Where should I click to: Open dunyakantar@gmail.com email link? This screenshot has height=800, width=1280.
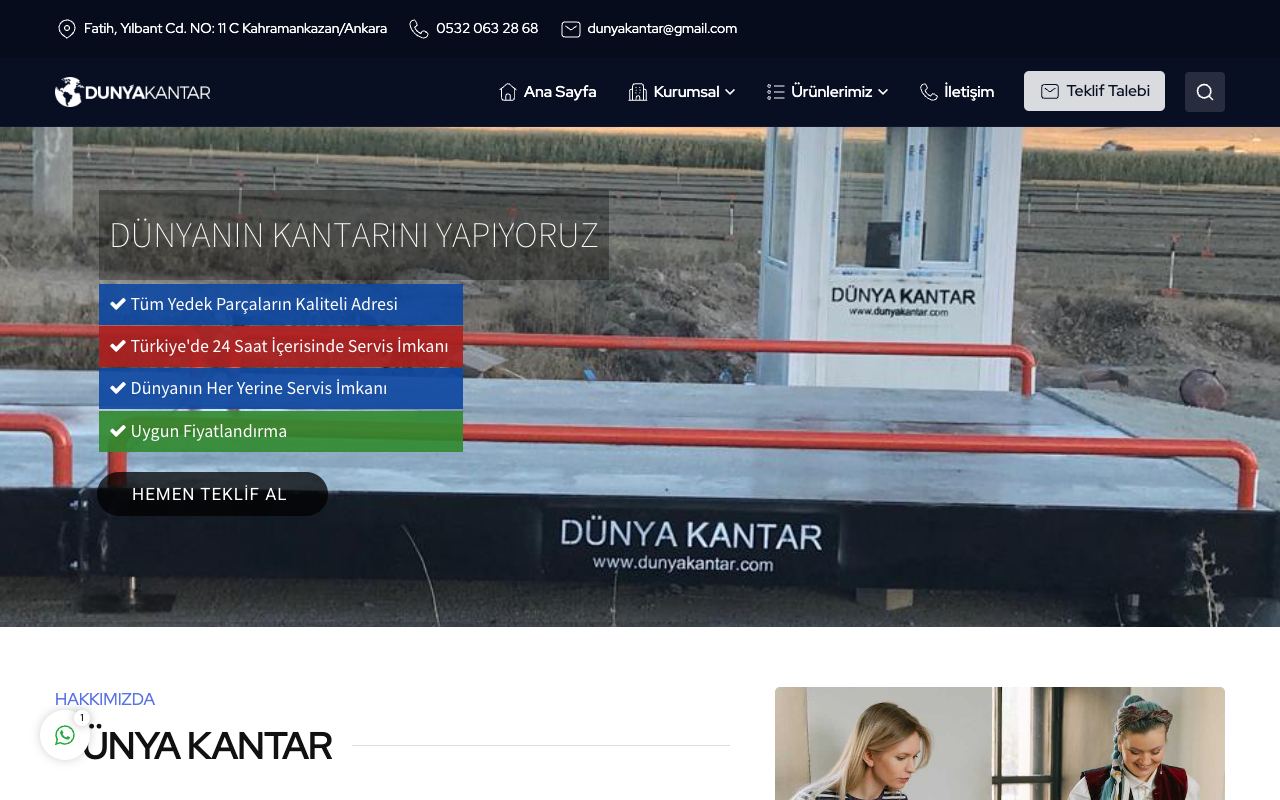click(x=662, y=29)
